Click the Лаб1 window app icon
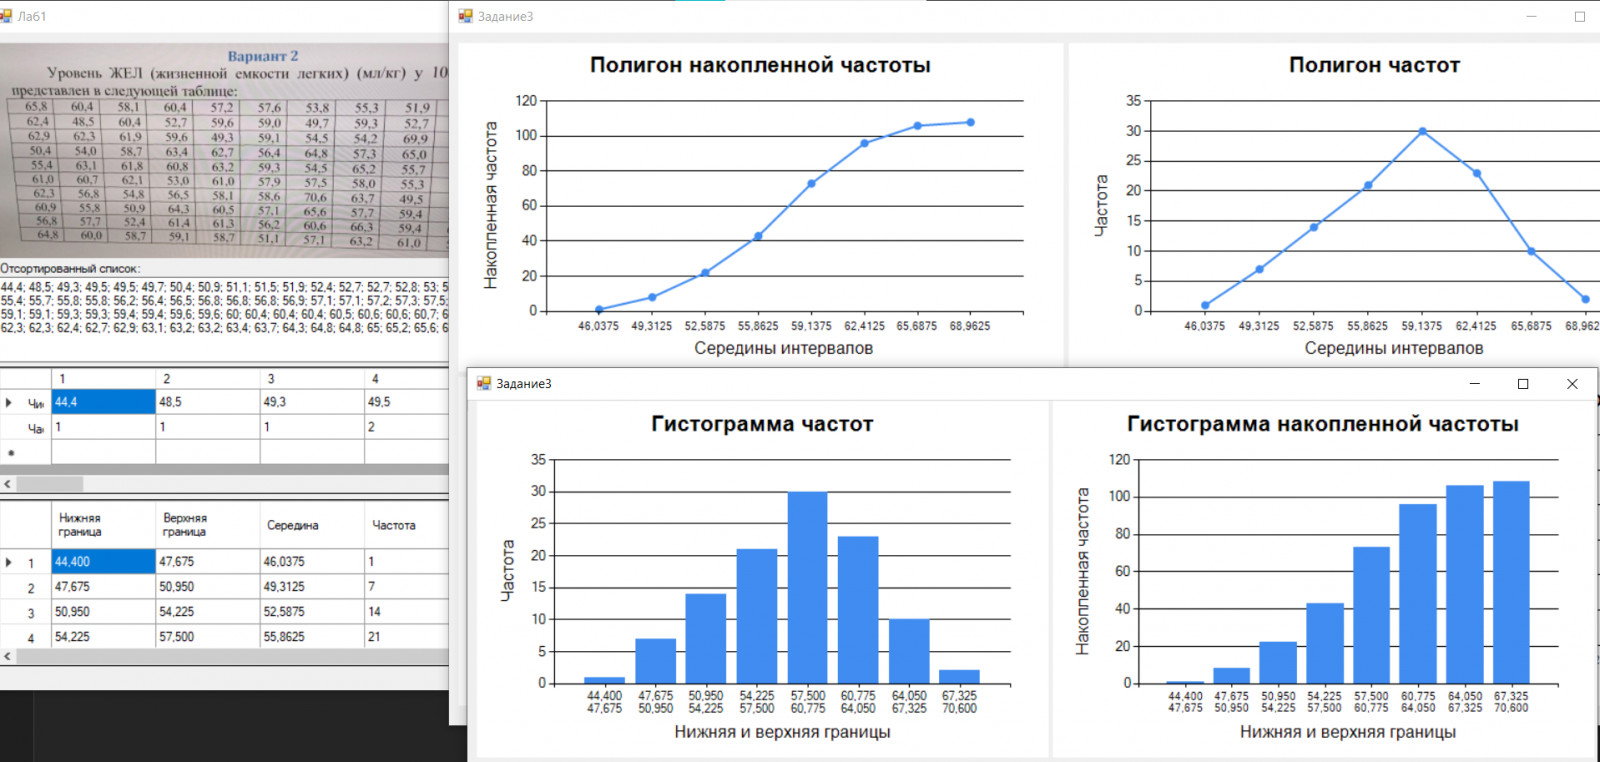 (5, 16)
